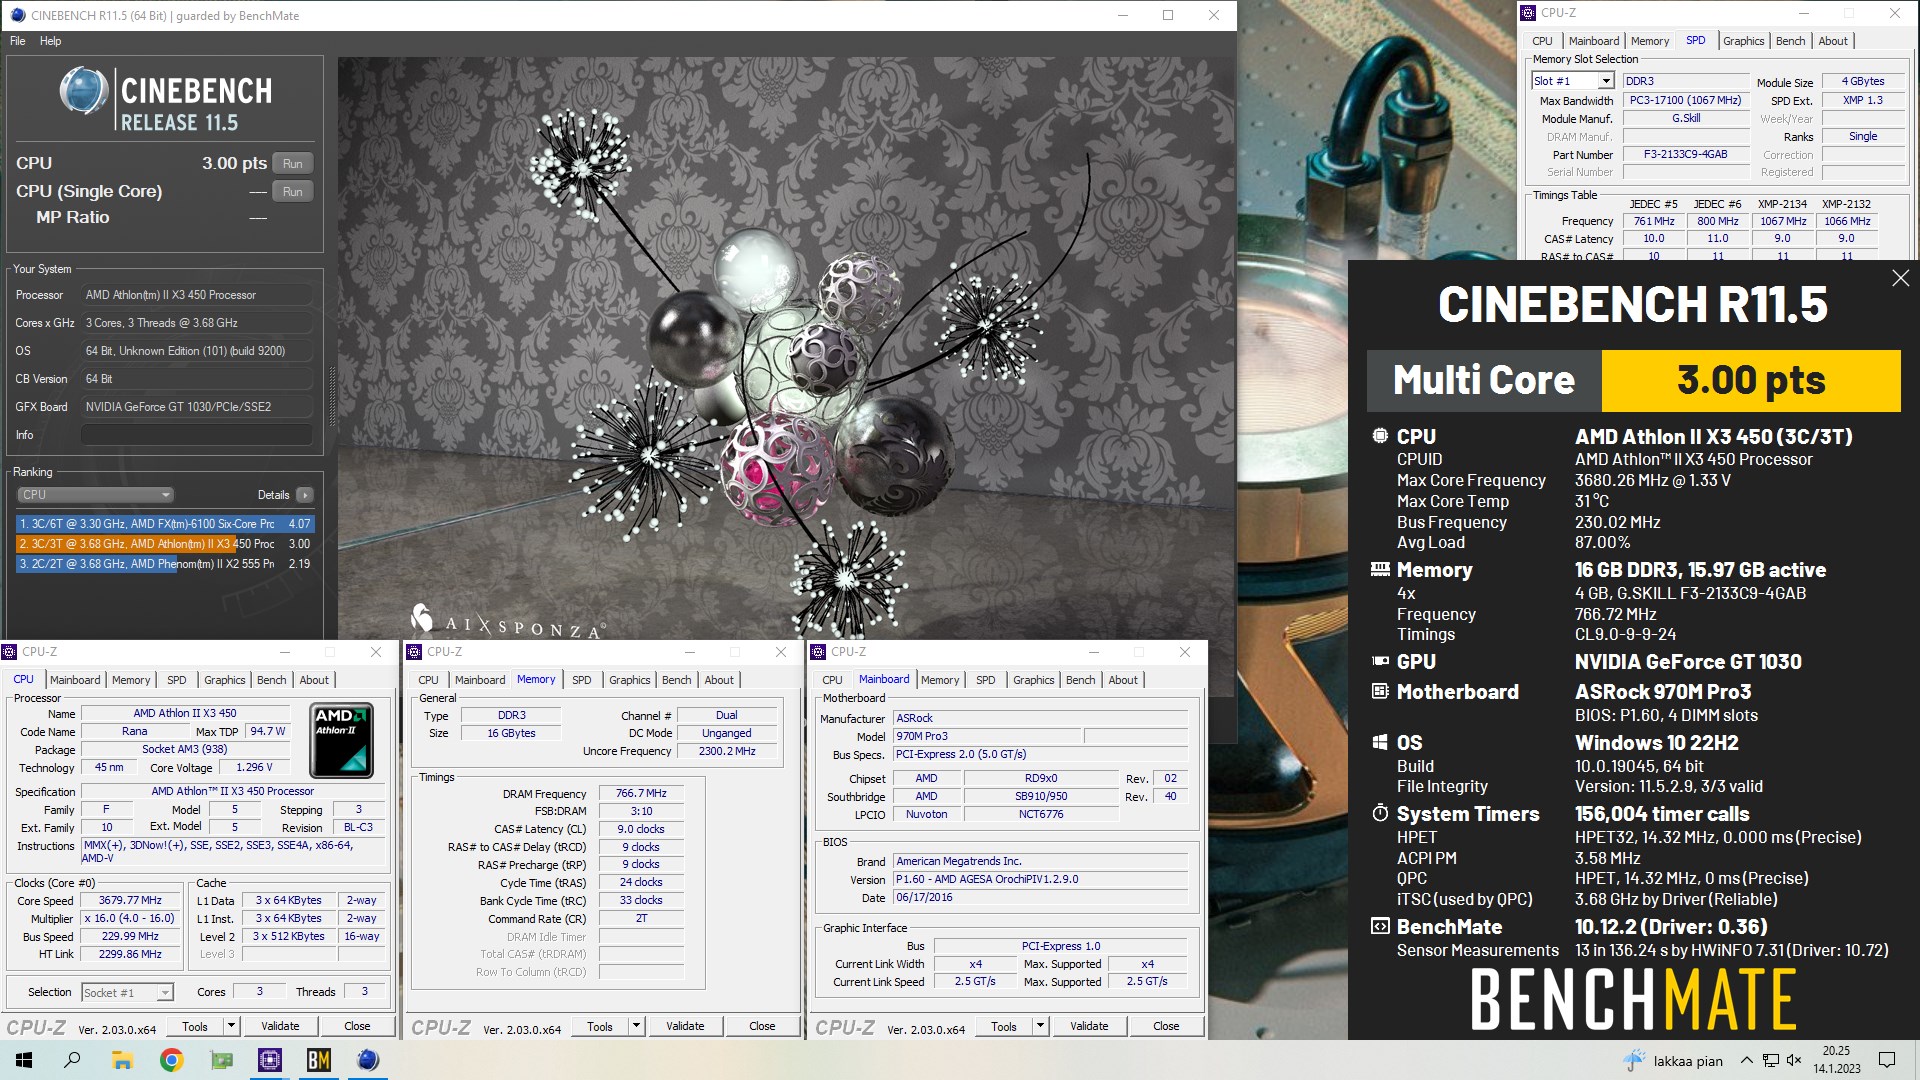The height and width of the screenshot is (1080, 1920).
Task: Click Validate in CPU-Z Mainboard window
Action: [1089, 1026]
